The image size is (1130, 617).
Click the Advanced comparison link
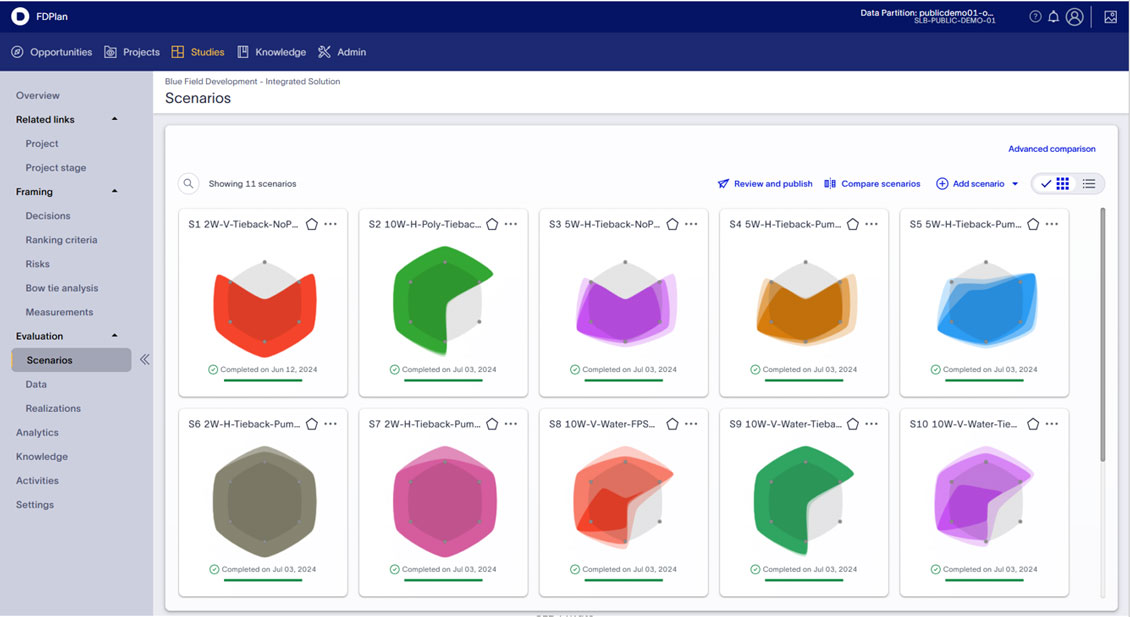[1051, 149]
